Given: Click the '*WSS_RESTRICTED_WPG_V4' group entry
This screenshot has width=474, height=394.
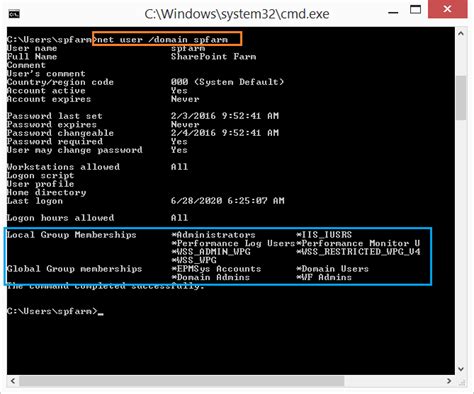Looking at the screenshot, I should (358, 252).
